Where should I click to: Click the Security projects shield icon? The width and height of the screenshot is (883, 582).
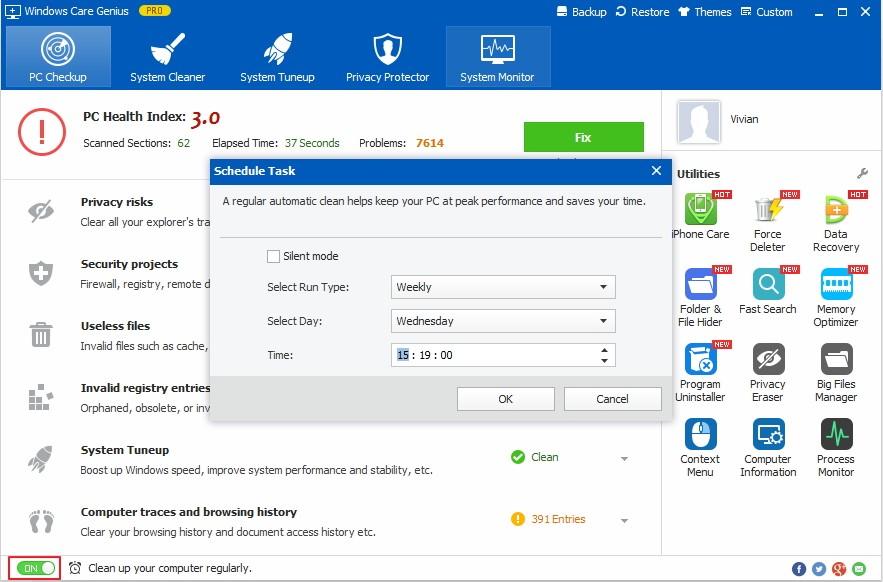click(x=41, y=273)
